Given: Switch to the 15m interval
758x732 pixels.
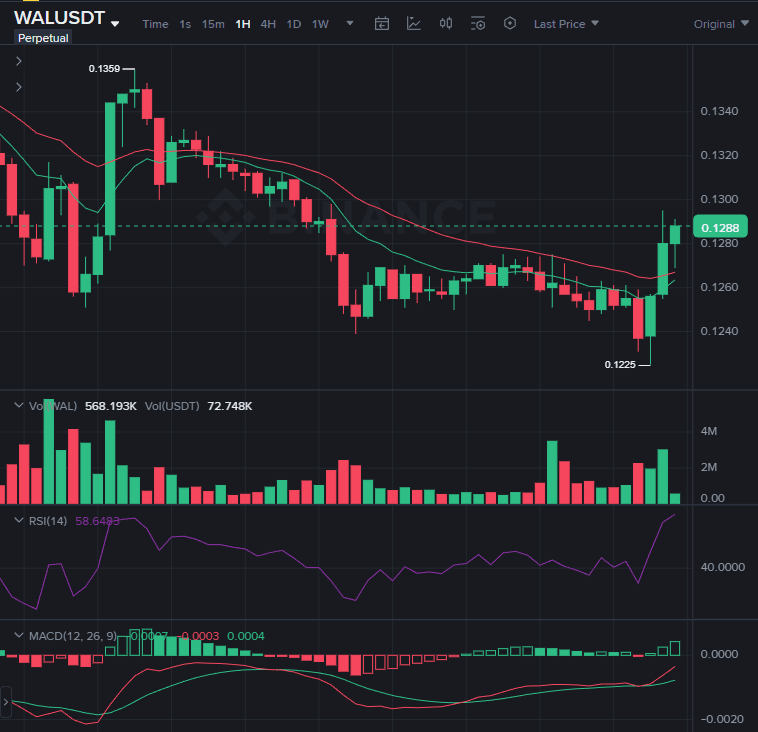Looking at the screenshot, I should click(213, 24).
